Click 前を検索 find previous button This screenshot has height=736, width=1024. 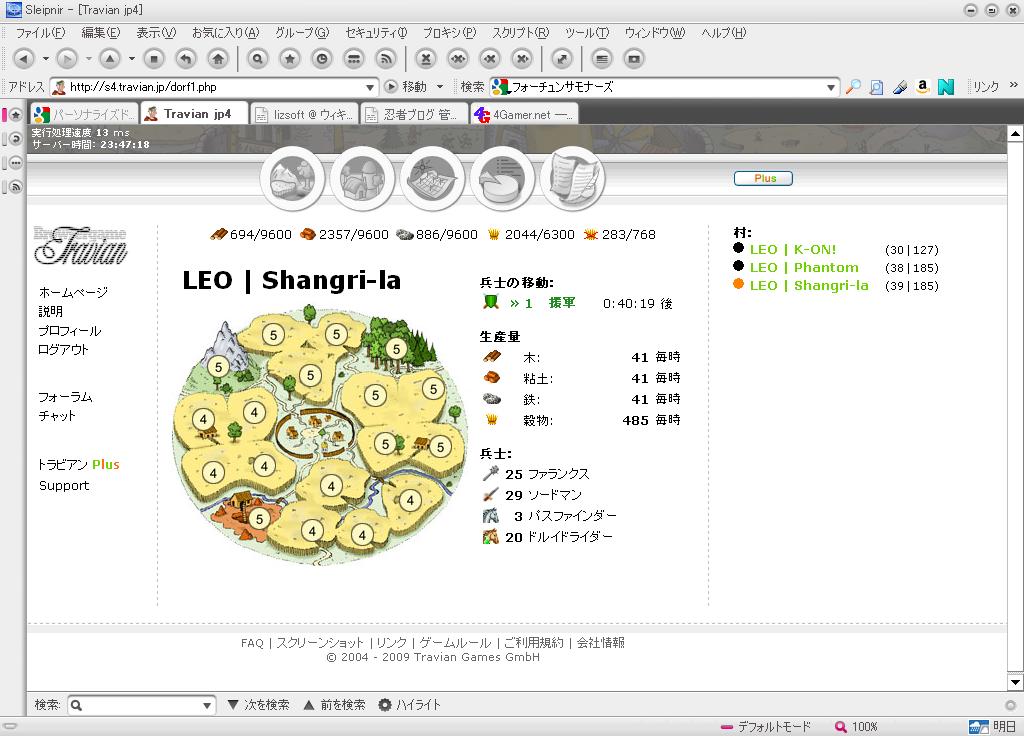point(335,705)
